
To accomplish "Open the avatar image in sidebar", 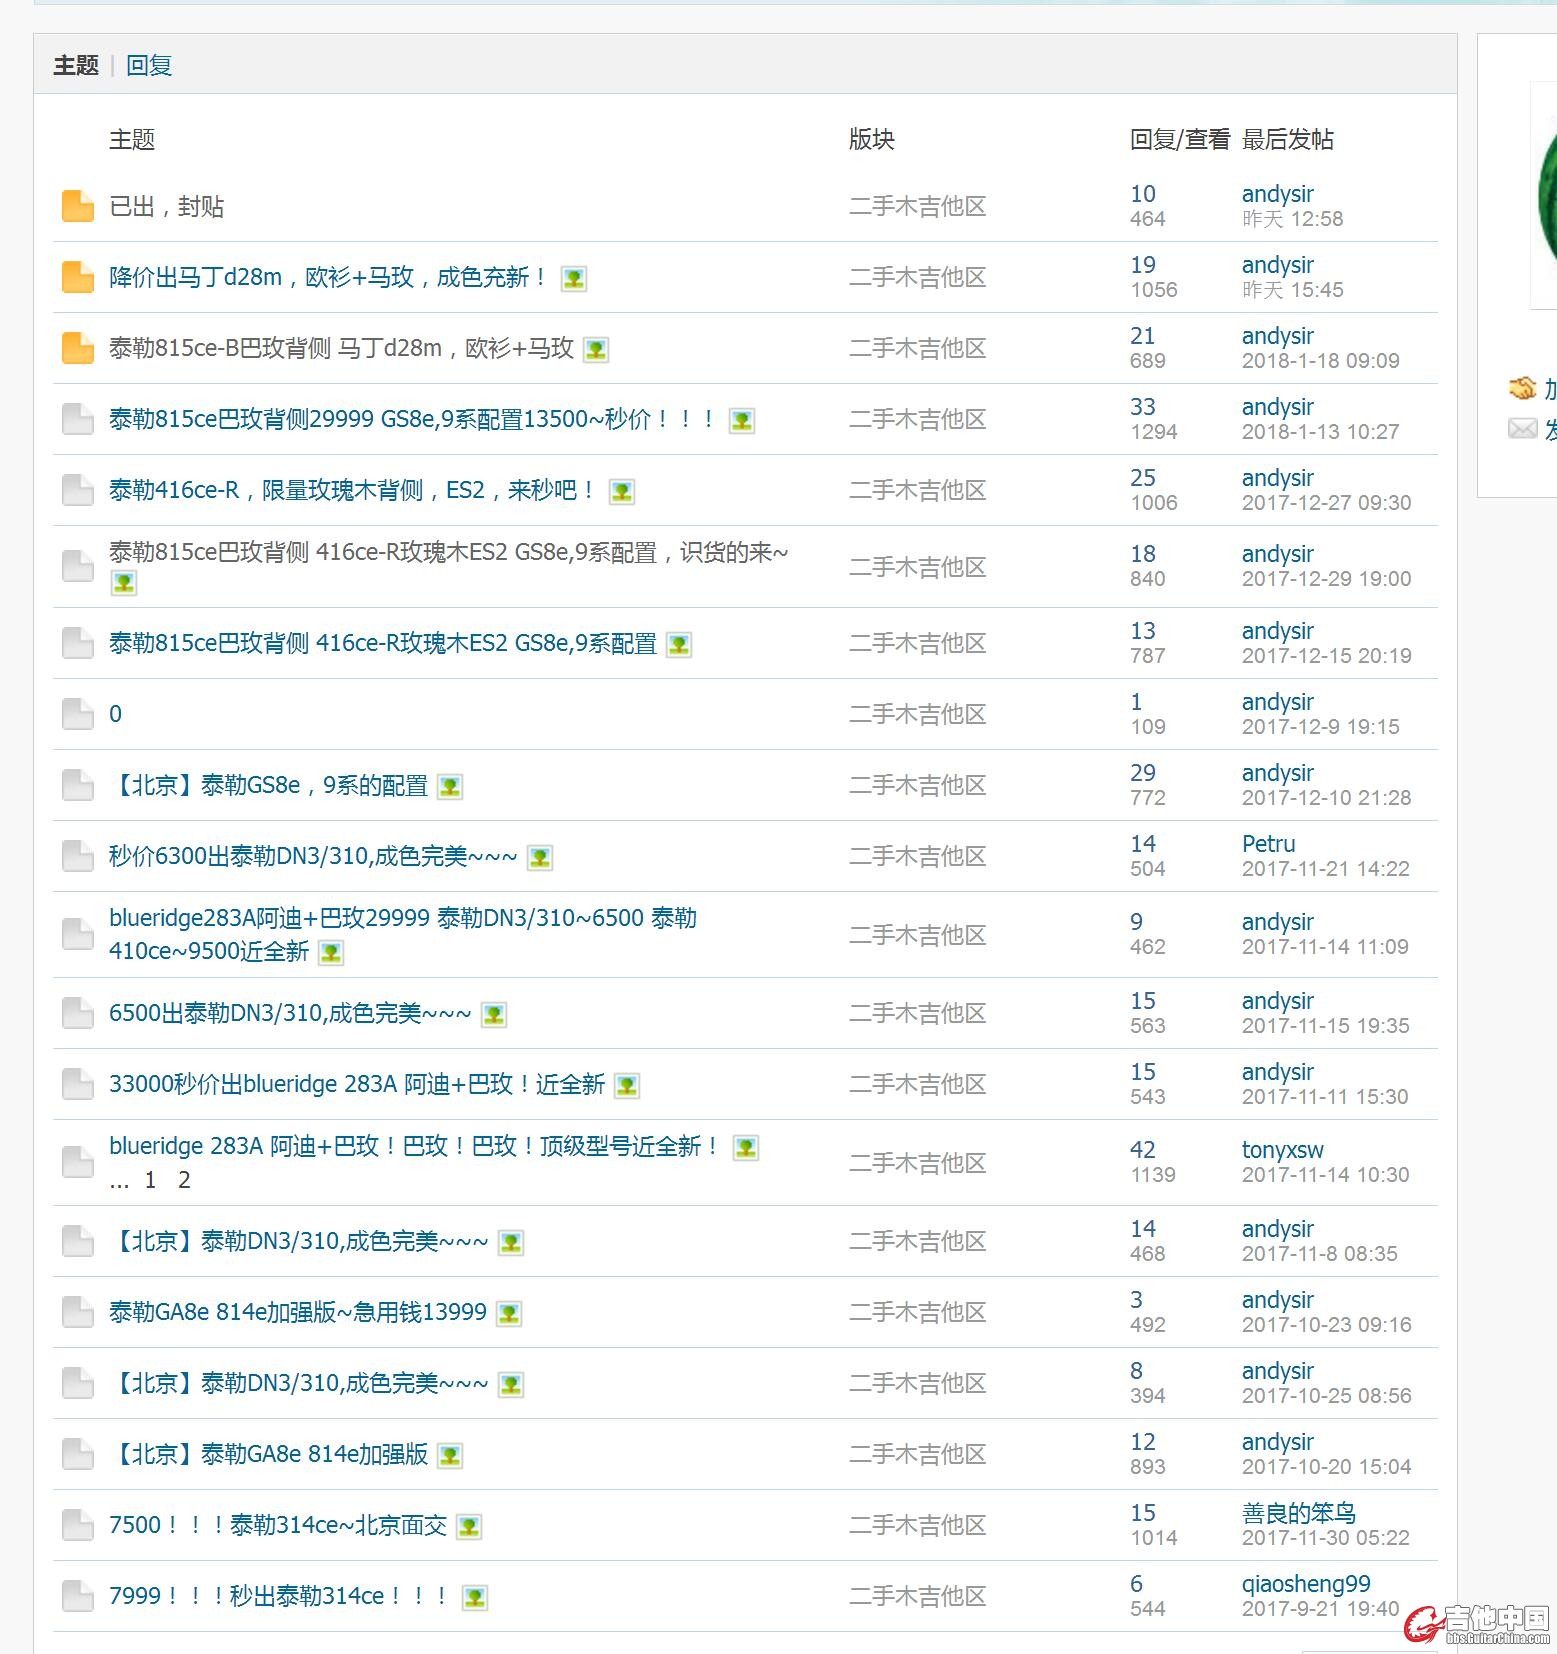I will pyautogui.click(x=1545, y=198).
